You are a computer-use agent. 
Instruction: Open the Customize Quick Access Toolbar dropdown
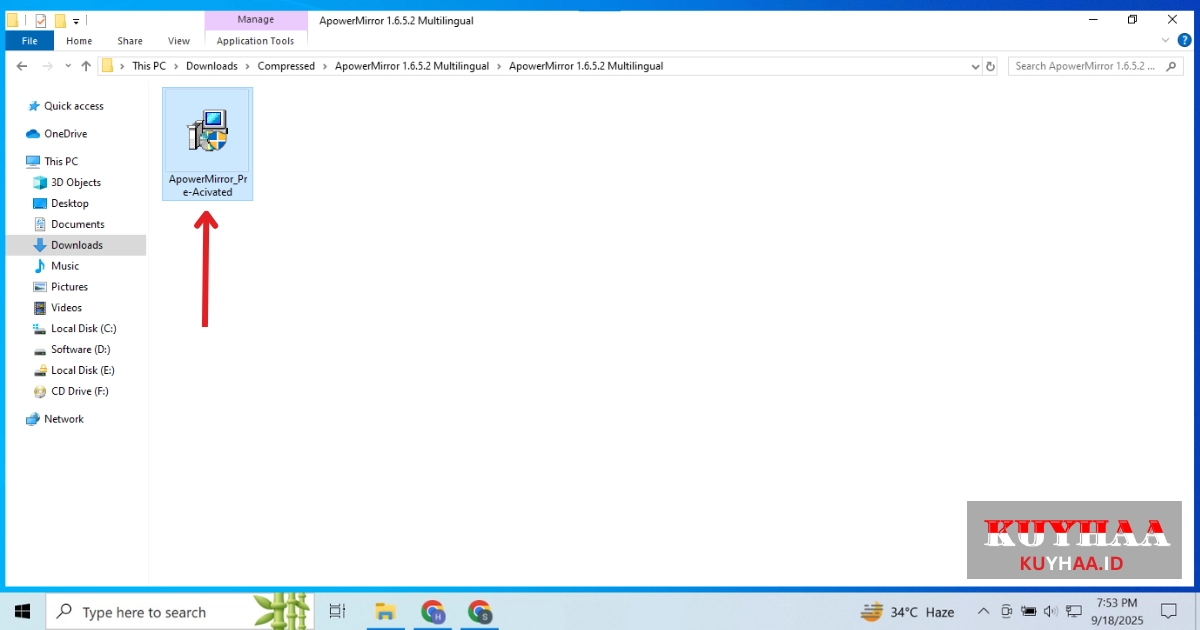click(76, 21)
